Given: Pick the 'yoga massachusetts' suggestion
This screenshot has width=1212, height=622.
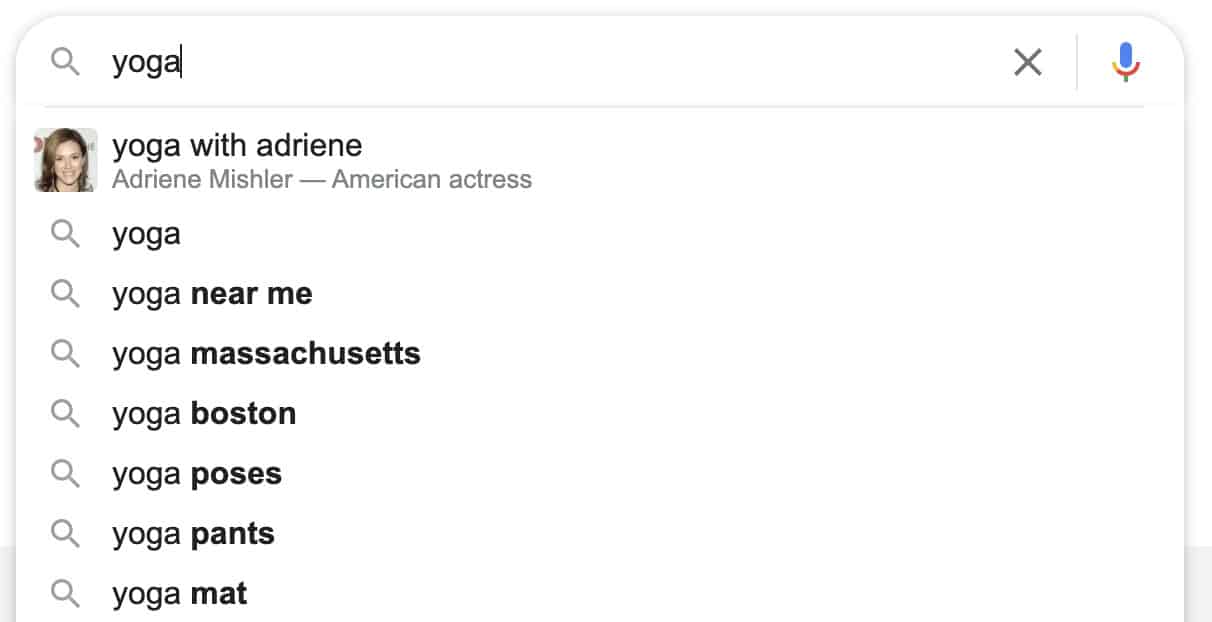Looking at the screenshot, I should click(266, 354).
